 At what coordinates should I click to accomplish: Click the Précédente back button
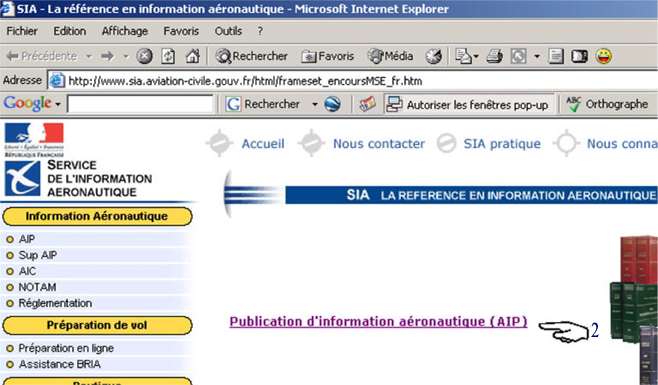pos(42,56)
